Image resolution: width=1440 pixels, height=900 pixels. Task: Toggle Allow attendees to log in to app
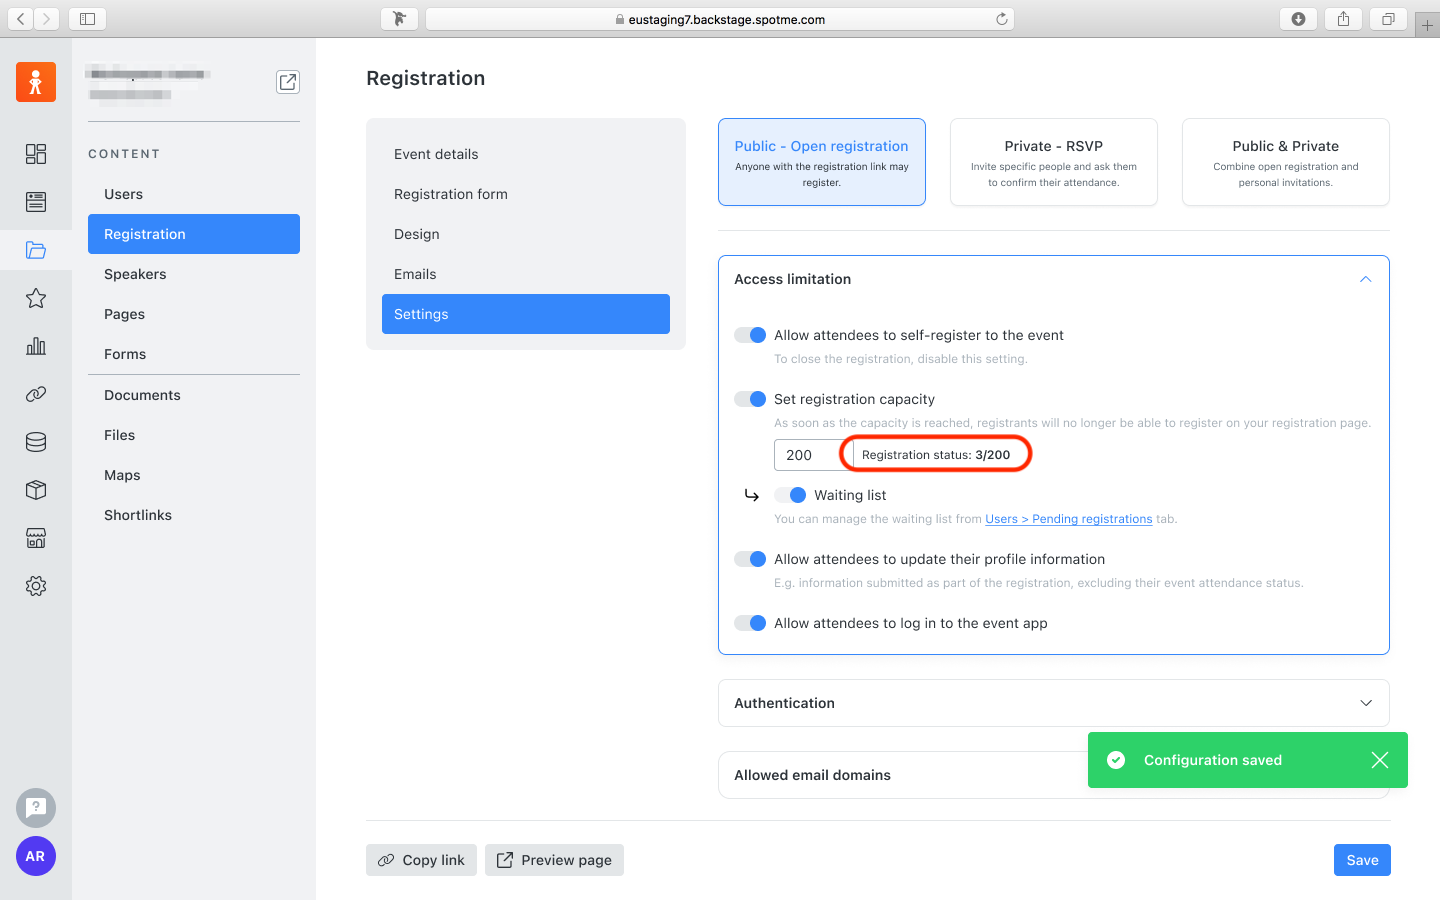[x=750, y=623]
